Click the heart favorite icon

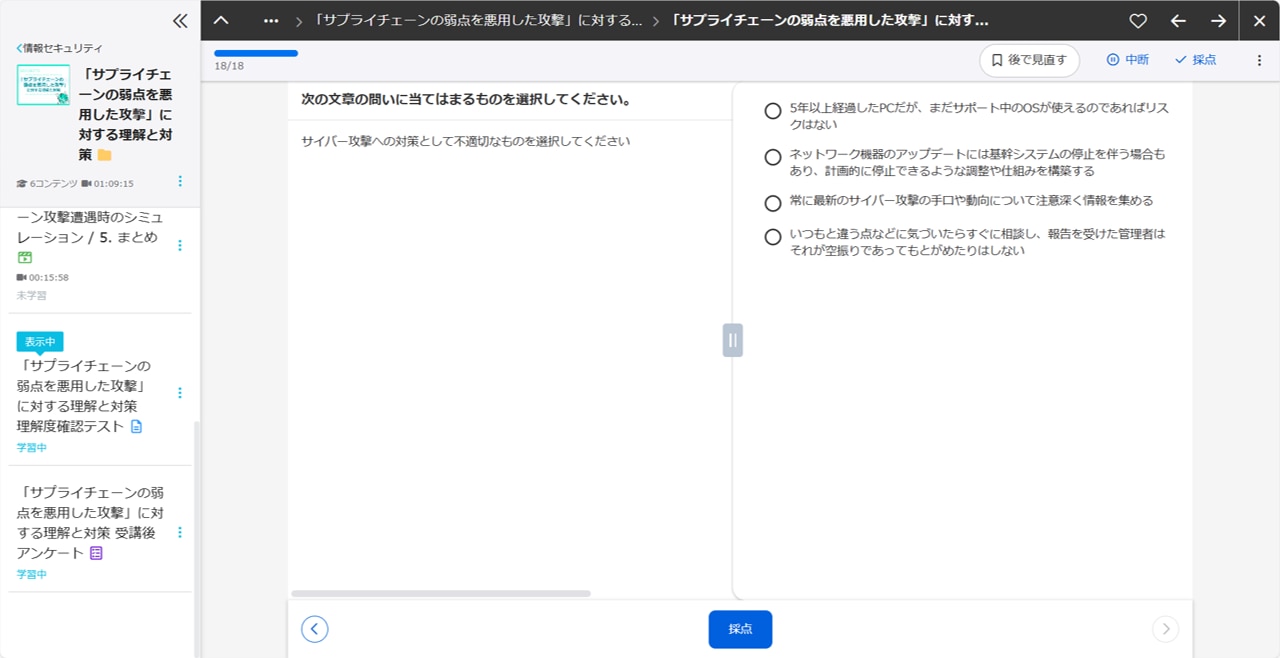click(1137, 21)
